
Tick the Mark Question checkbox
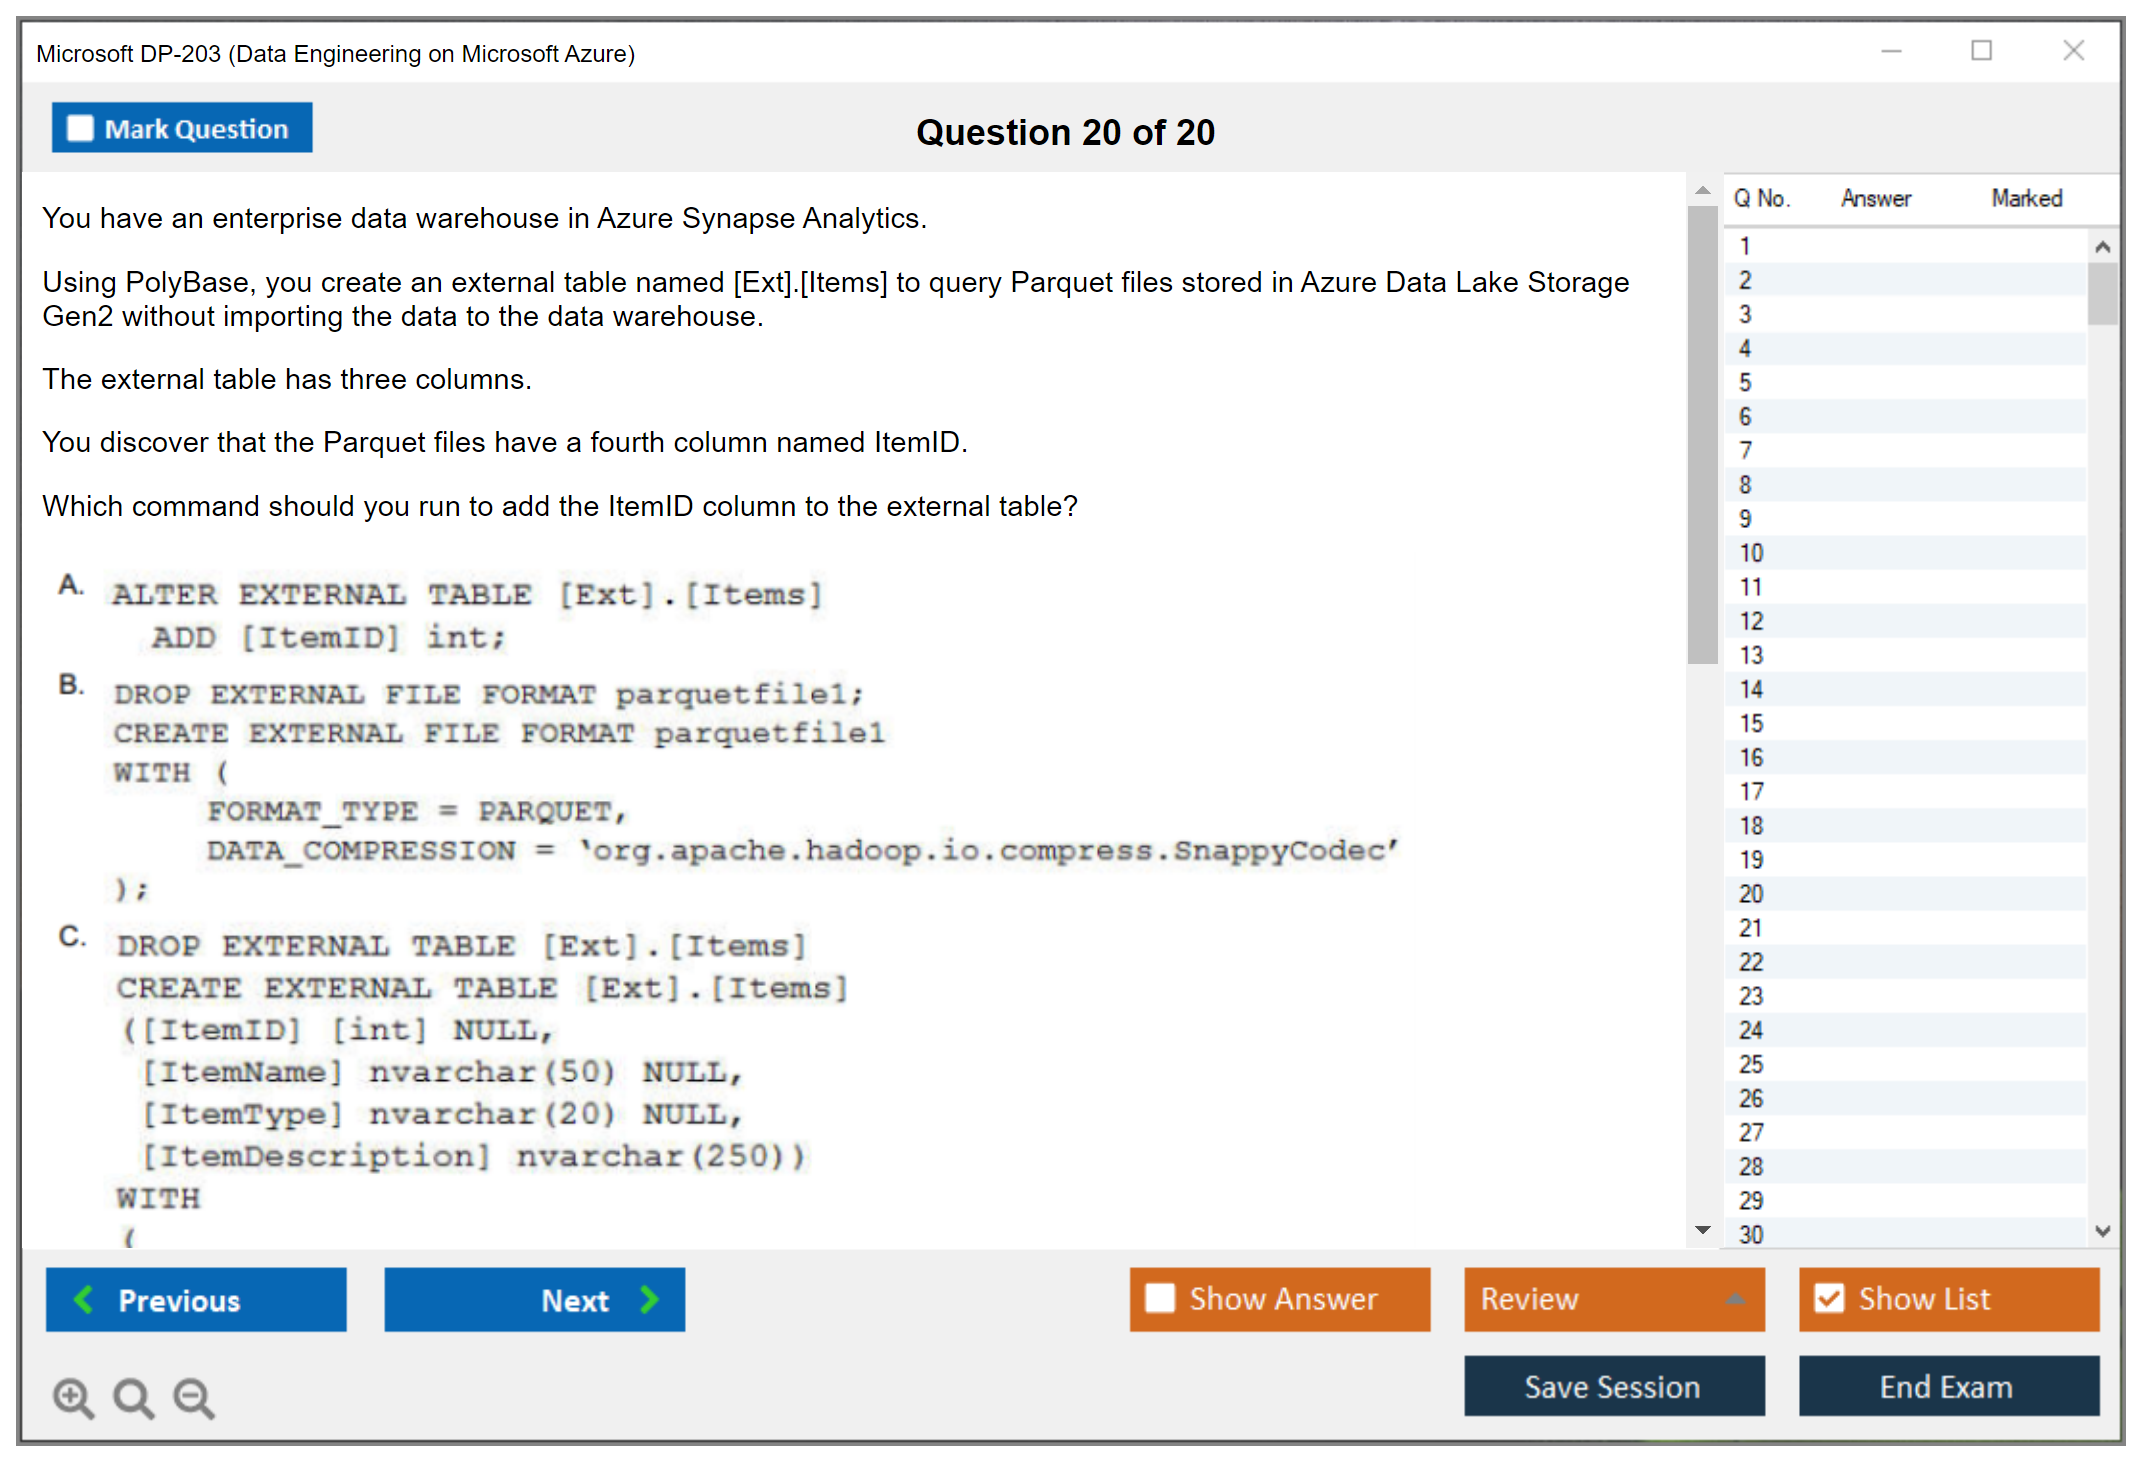[x=80, y=128]
